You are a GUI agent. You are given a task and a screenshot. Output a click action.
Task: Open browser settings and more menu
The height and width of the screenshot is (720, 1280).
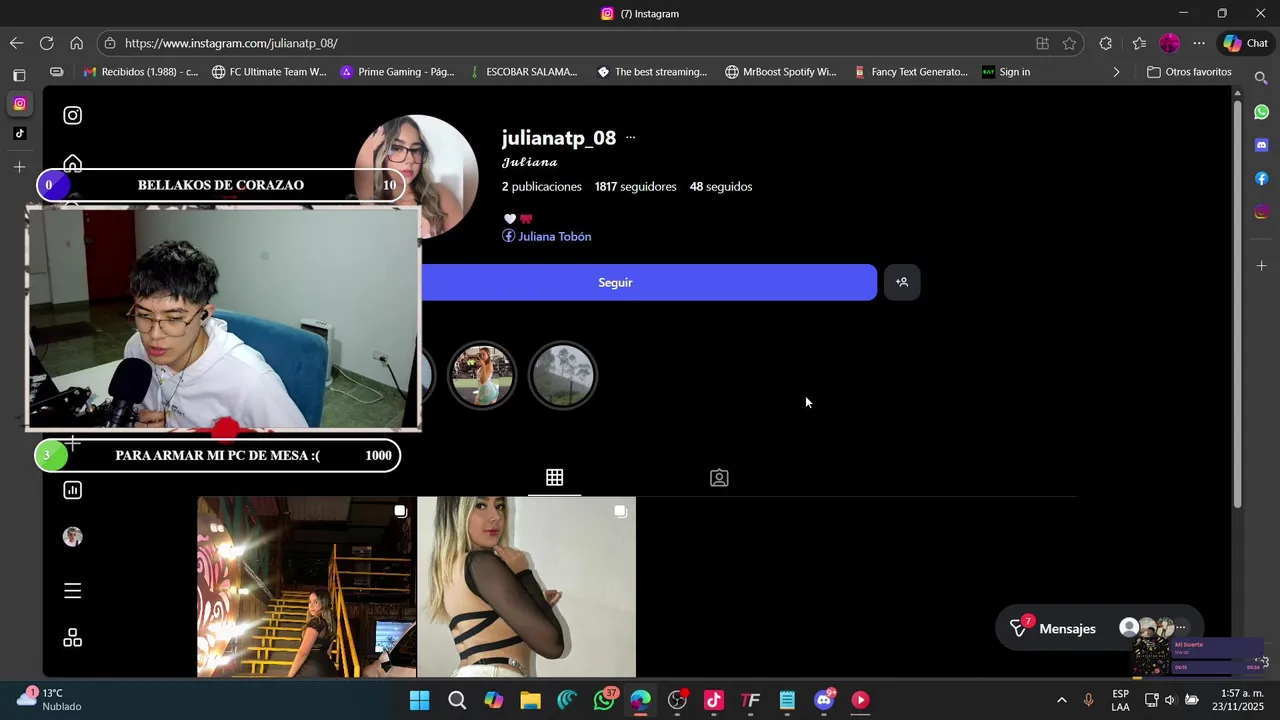pyautogui.click(x=1199, y=43)
